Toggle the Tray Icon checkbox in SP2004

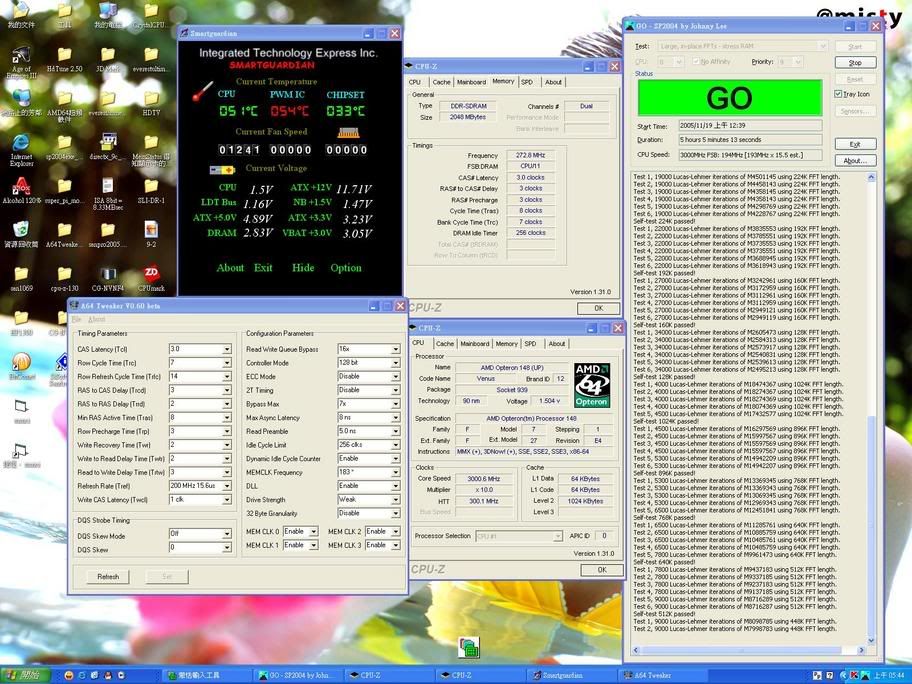point(839,94)
